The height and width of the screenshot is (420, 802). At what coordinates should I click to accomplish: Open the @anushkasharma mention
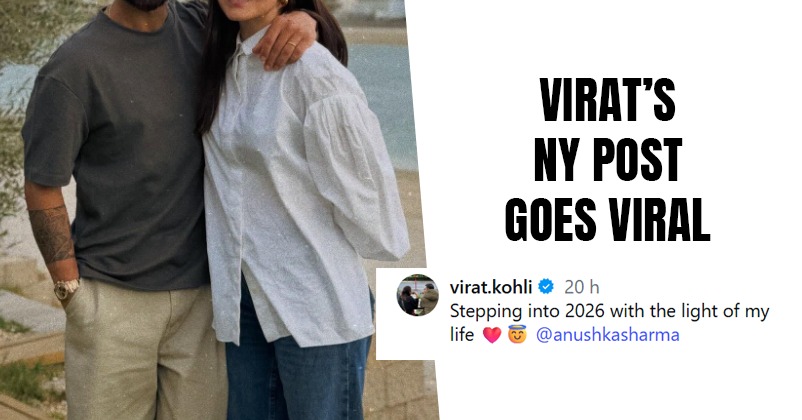tap(608, 335)
